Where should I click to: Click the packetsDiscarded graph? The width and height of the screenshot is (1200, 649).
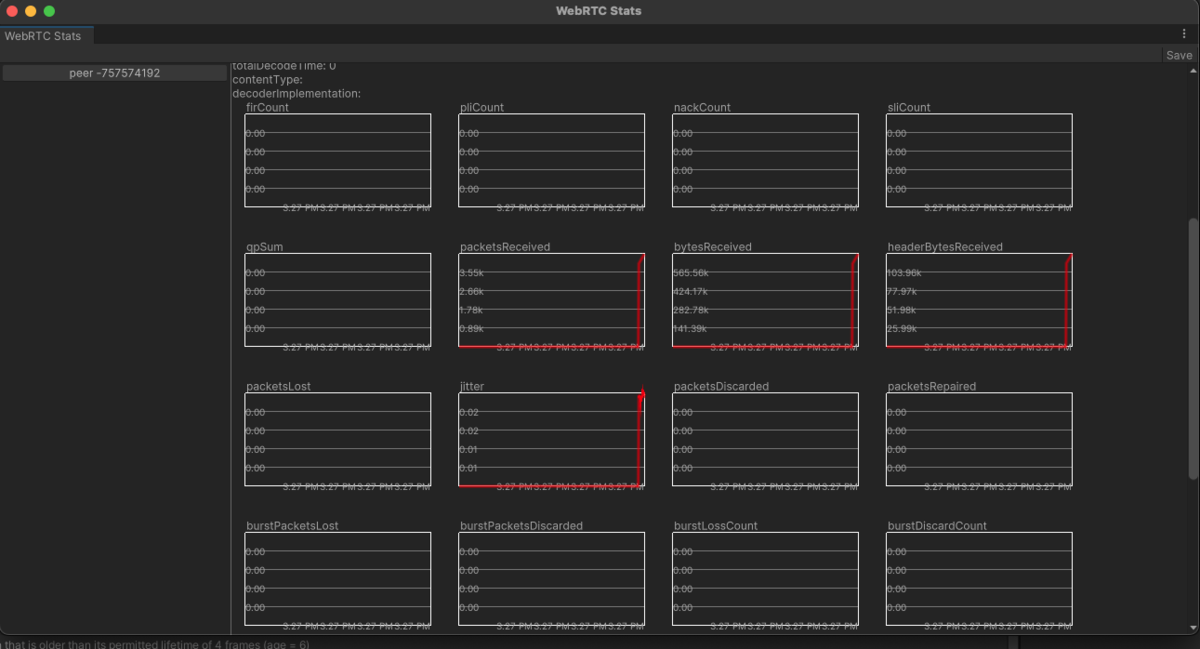(x=766, y=439)
